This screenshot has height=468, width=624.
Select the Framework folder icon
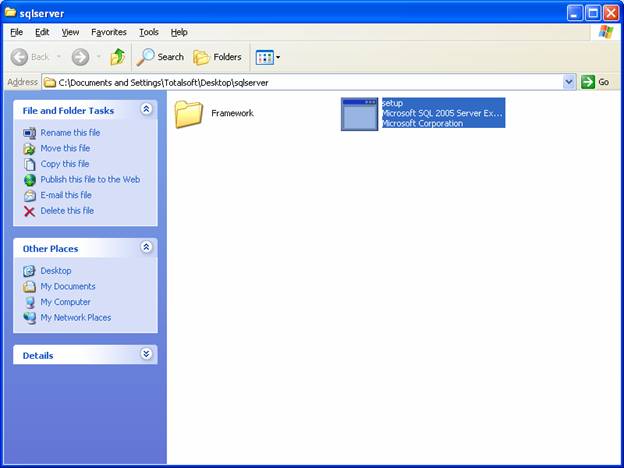point(189,114)
